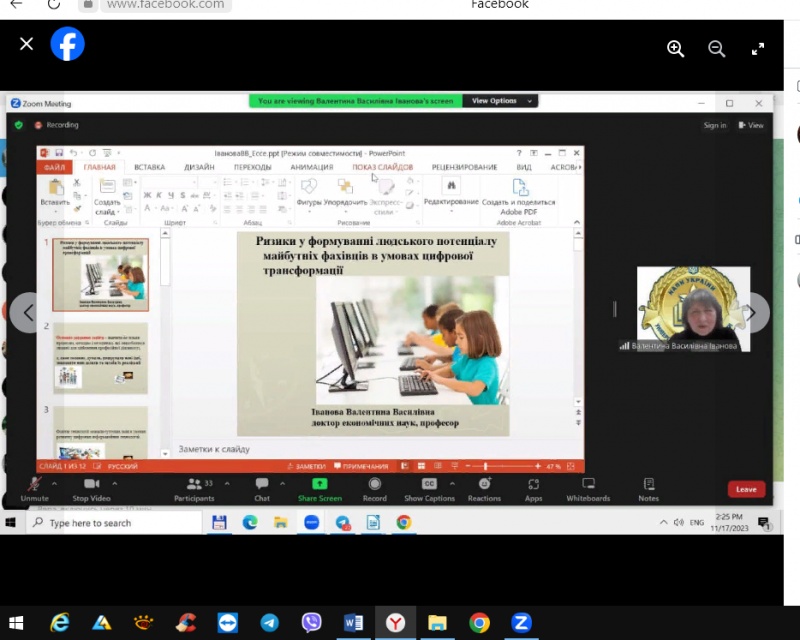Expand the Show Captions options arrow
The height and width of the screenshot is (640, 800).
point(451,483)
